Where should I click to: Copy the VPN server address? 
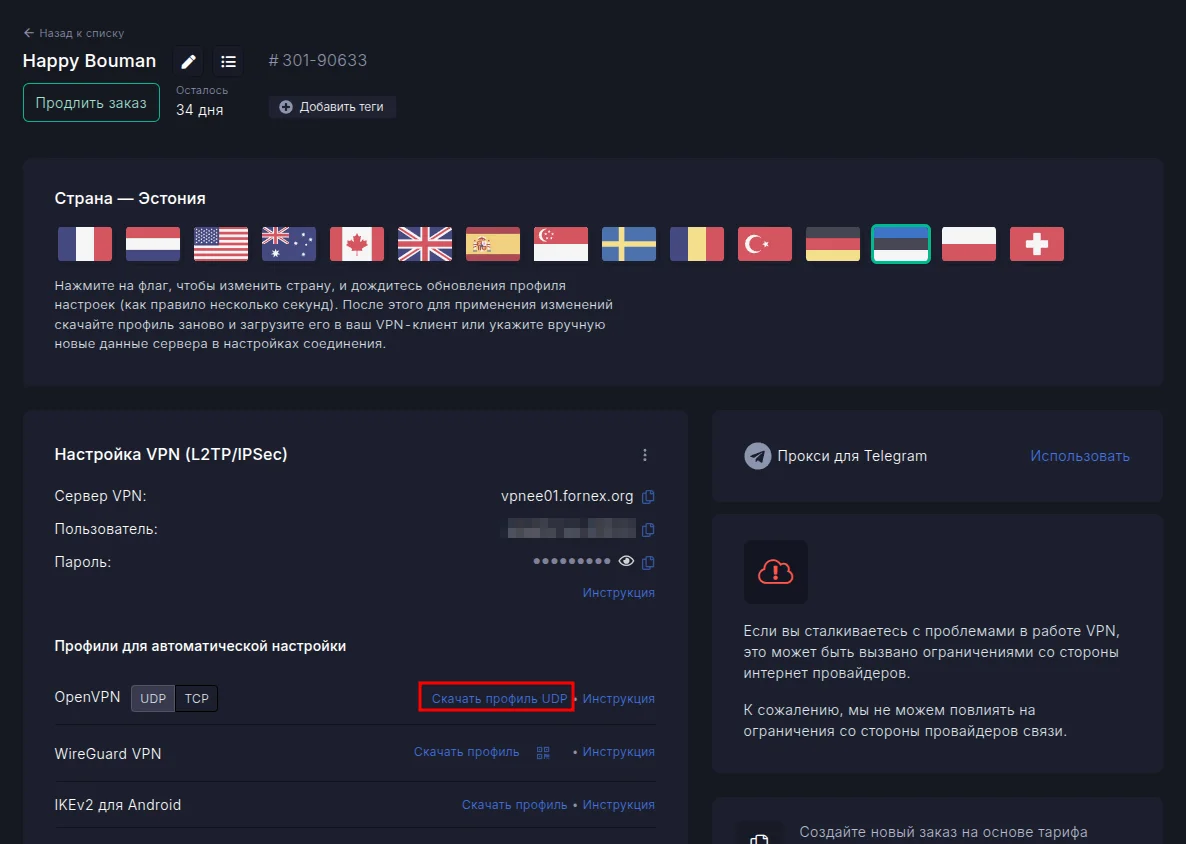pyautogui.click(x=648, y=496)
